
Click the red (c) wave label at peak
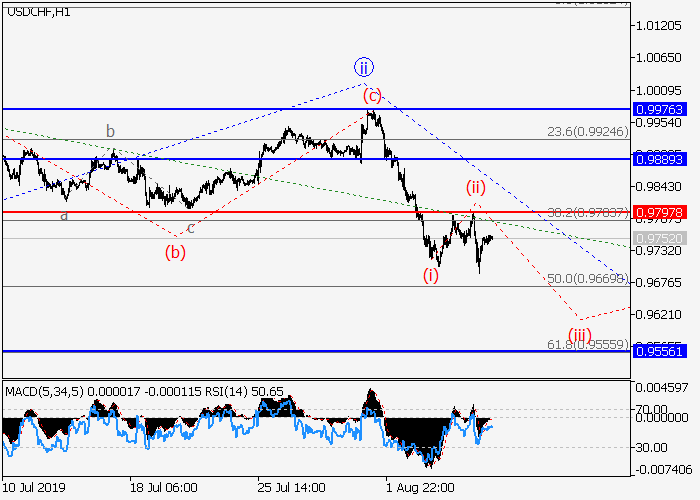tap(371, 95)
